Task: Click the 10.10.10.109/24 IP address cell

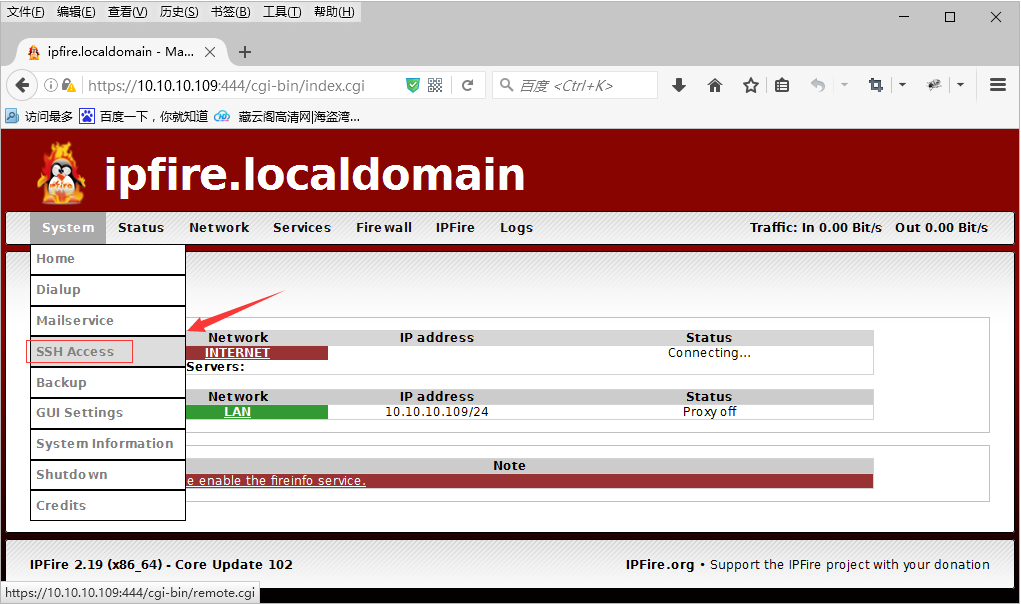Action: [437, 412]
